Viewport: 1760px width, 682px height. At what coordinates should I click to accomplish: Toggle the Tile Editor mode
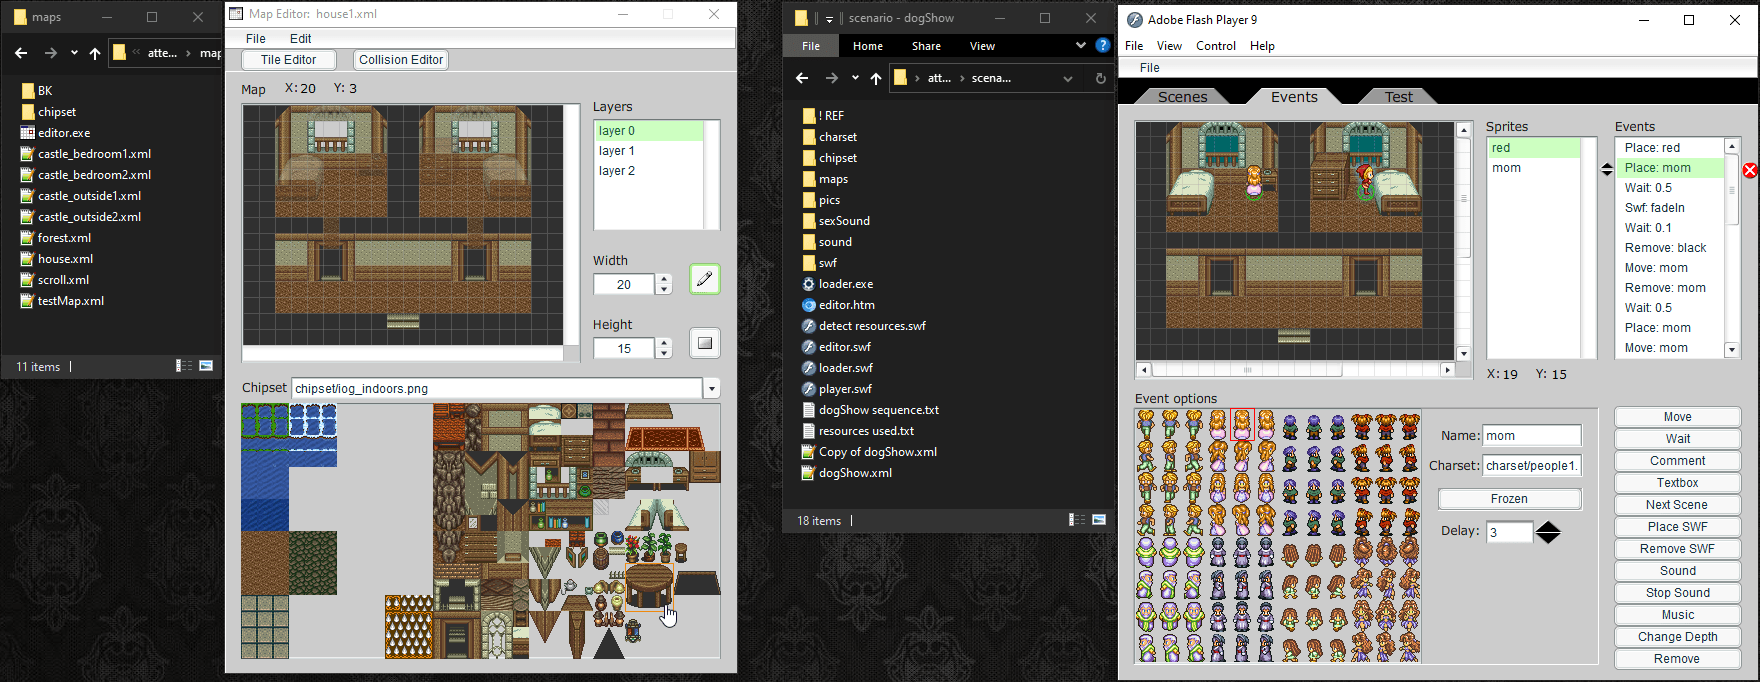[x=288, y=60]
